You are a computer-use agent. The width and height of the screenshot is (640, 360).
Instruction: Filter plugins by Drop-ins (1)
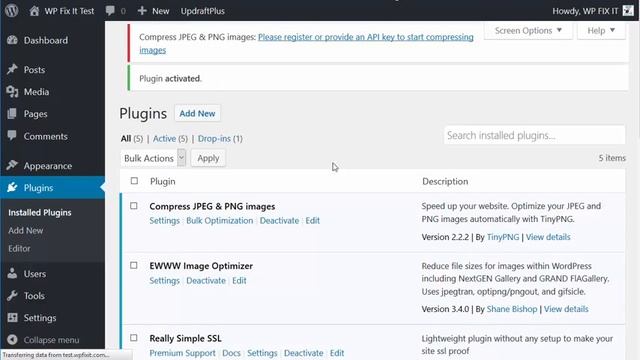(x=220, y=138)
